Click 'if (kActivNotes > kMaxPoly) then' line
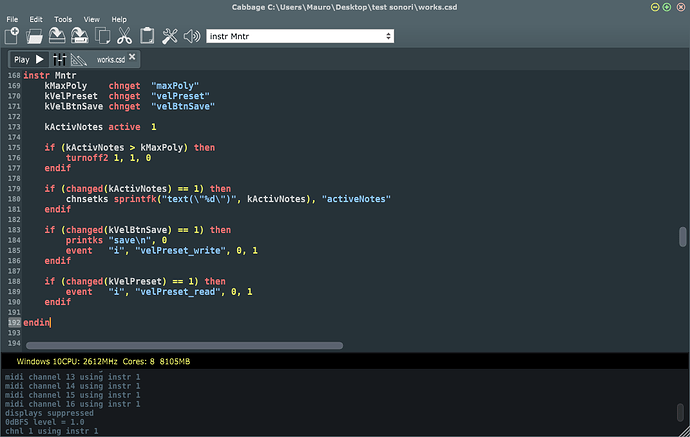 click(129, 147)
